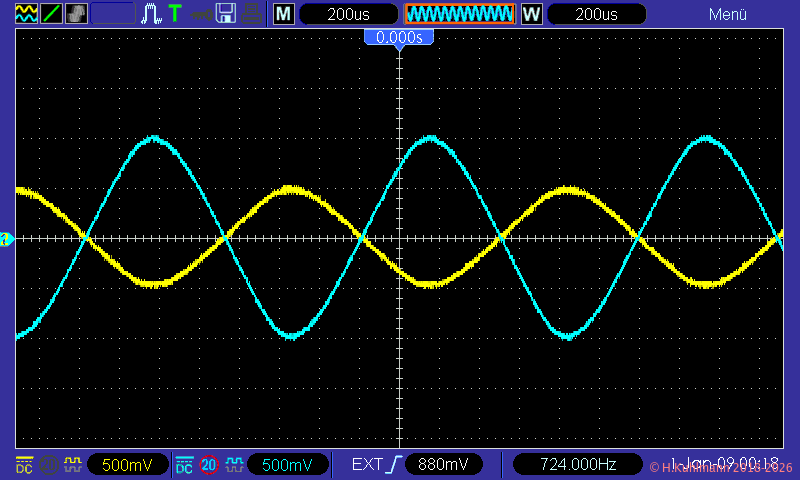
Task: Select the green diagonal line icon
Action: pyautogui.click(x=51, y=14)
